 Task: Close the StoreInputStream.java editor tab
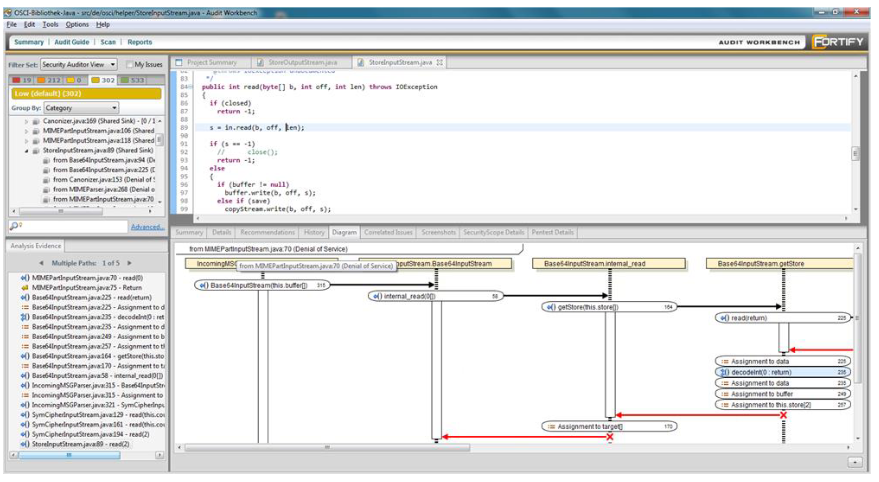click(439, 62)
